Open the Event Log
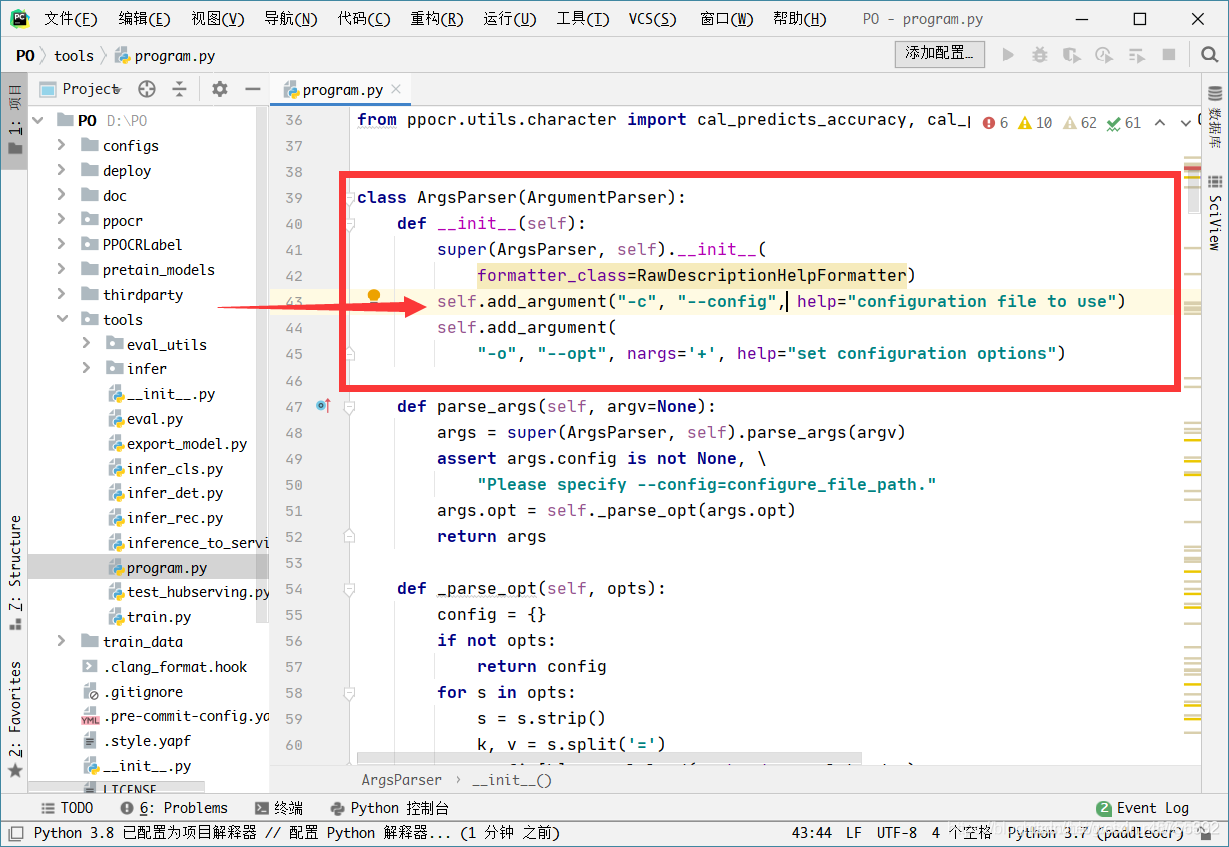Screen dimensions: 1229x847 1143,808
